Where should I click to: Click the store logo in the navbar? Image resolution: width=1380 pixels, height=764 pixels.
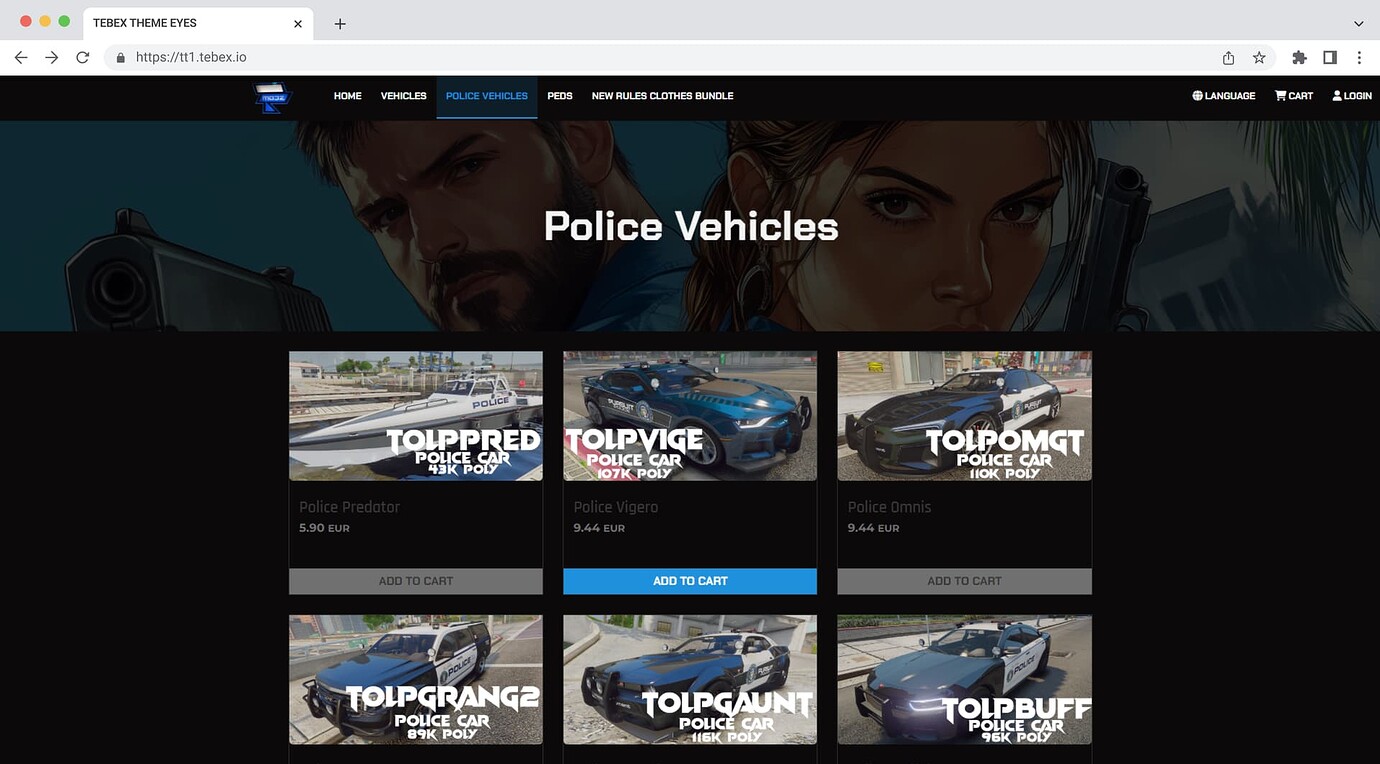tap(271, 97)
